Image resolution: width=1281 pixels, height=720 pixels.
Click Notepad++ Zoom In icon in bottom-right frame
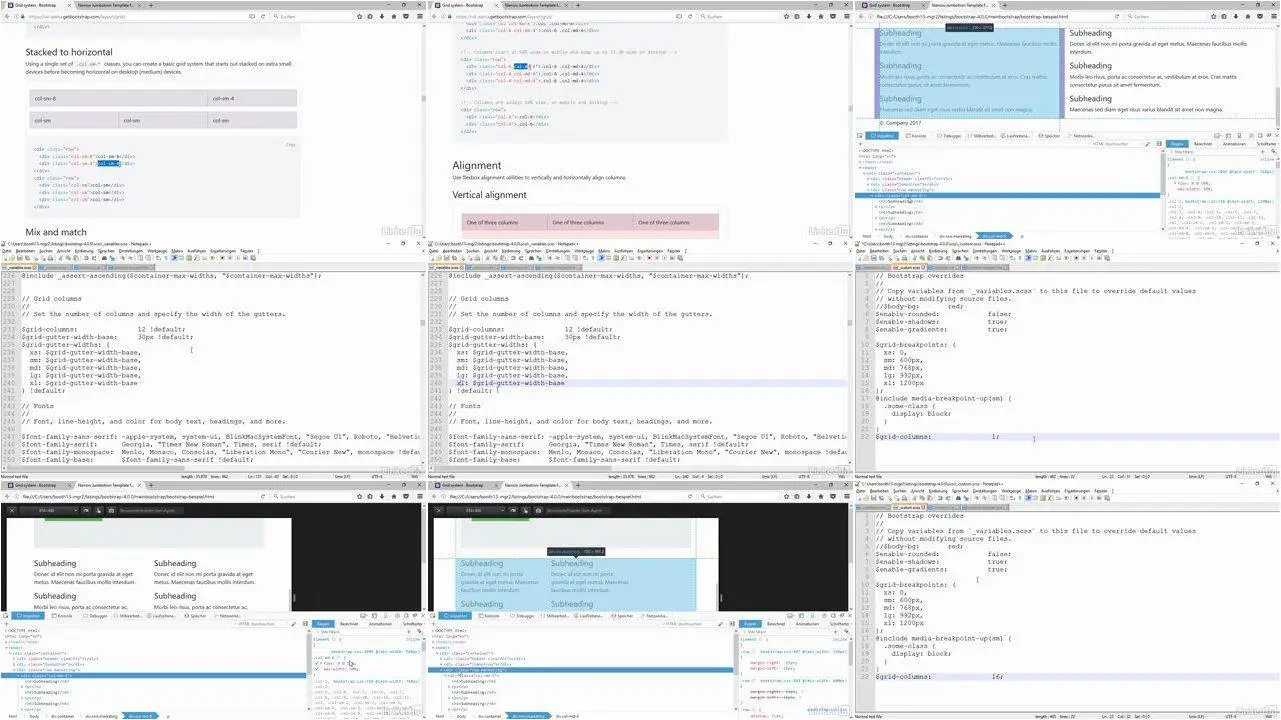977,499
